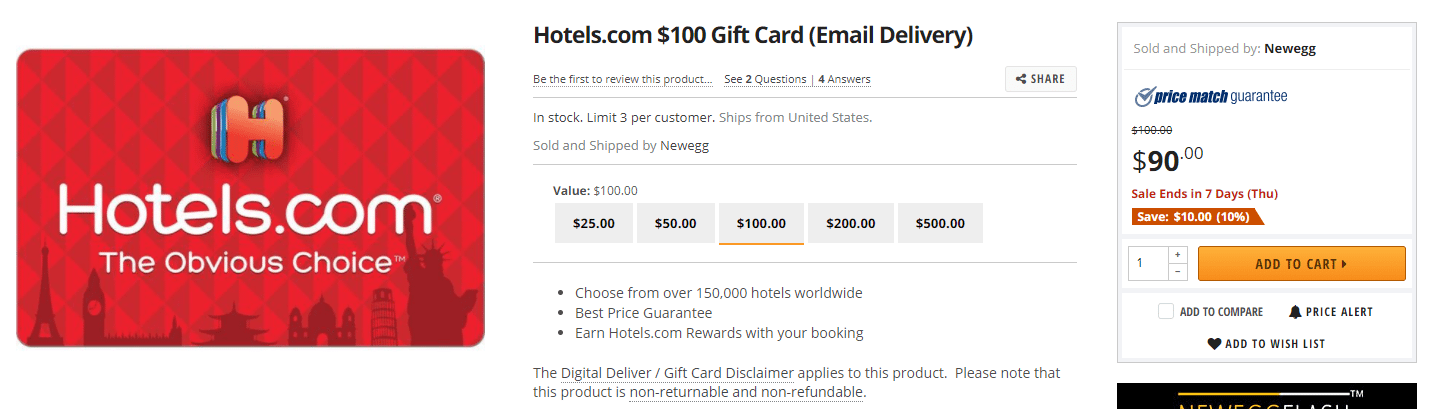
Task: Choose the $200.00 gift card value
Action: (x=851, y=223)
